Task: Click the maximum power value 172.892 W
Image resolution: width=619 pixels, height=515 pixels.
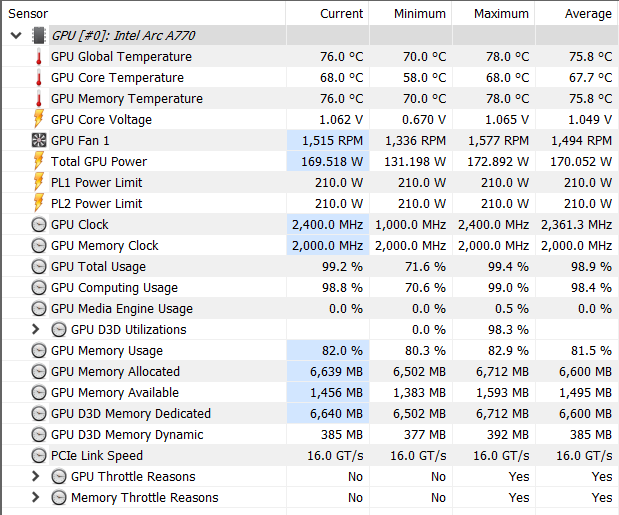Action: tap(498, 161)
